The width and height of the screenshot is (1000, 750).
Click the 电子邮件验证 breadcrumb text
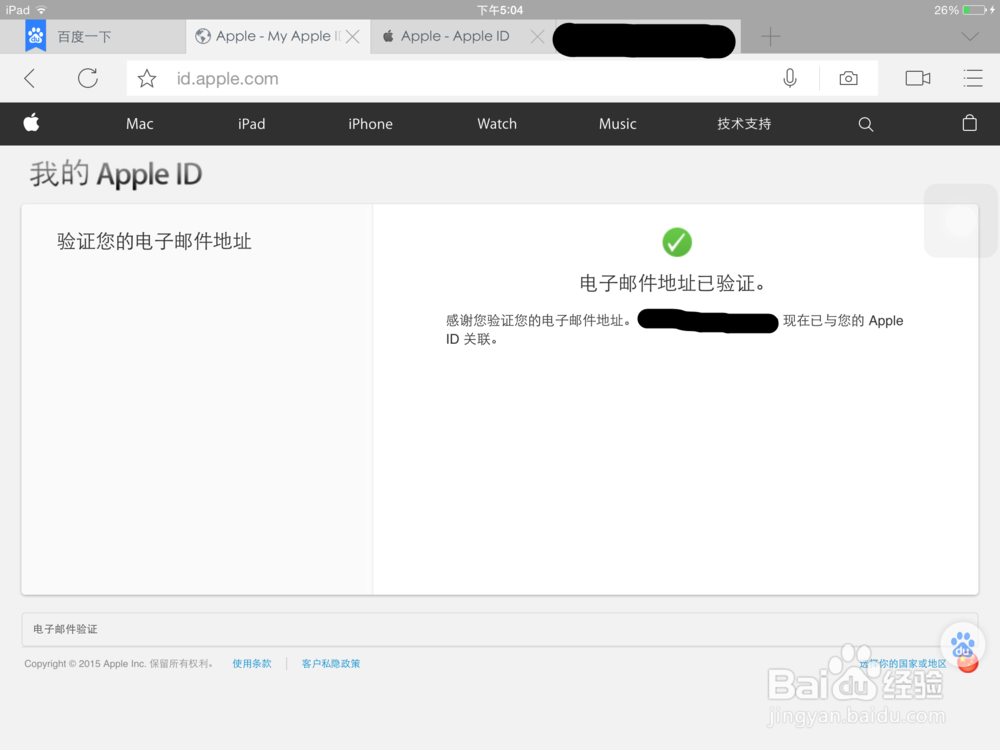click(65, 629)
